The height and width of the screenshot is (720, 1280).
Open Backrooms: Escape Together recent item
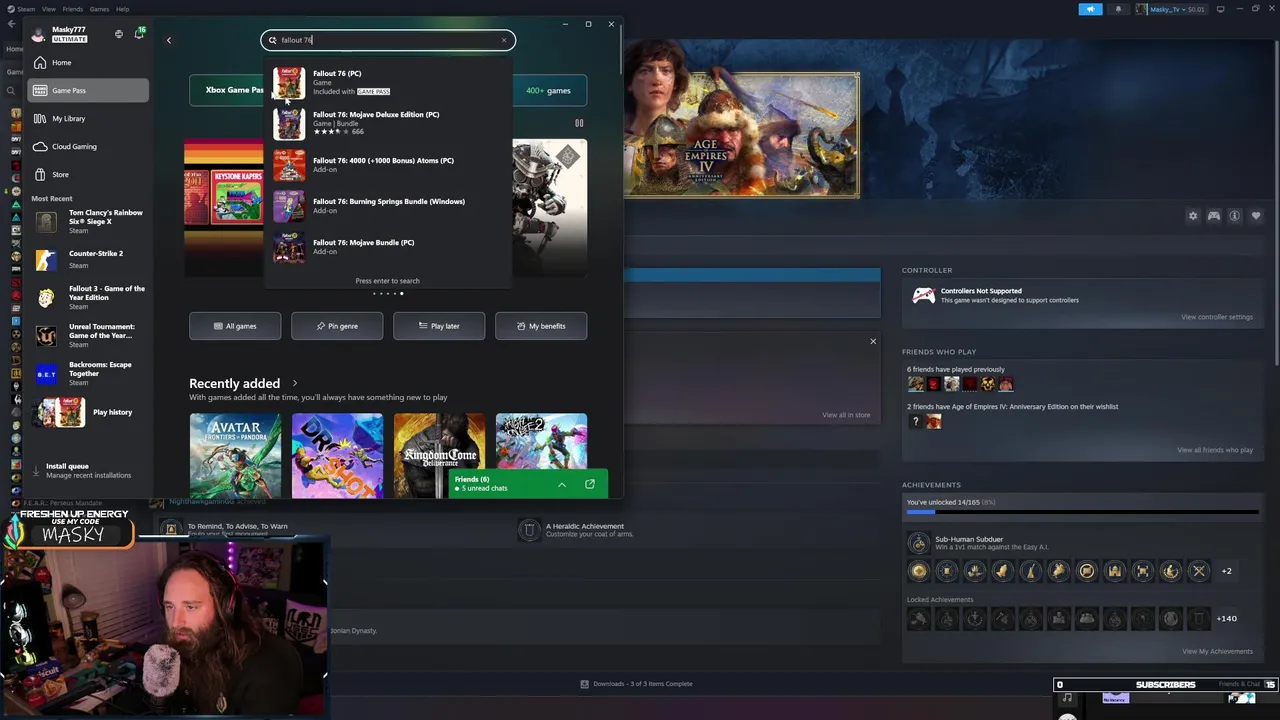[90, 373]
